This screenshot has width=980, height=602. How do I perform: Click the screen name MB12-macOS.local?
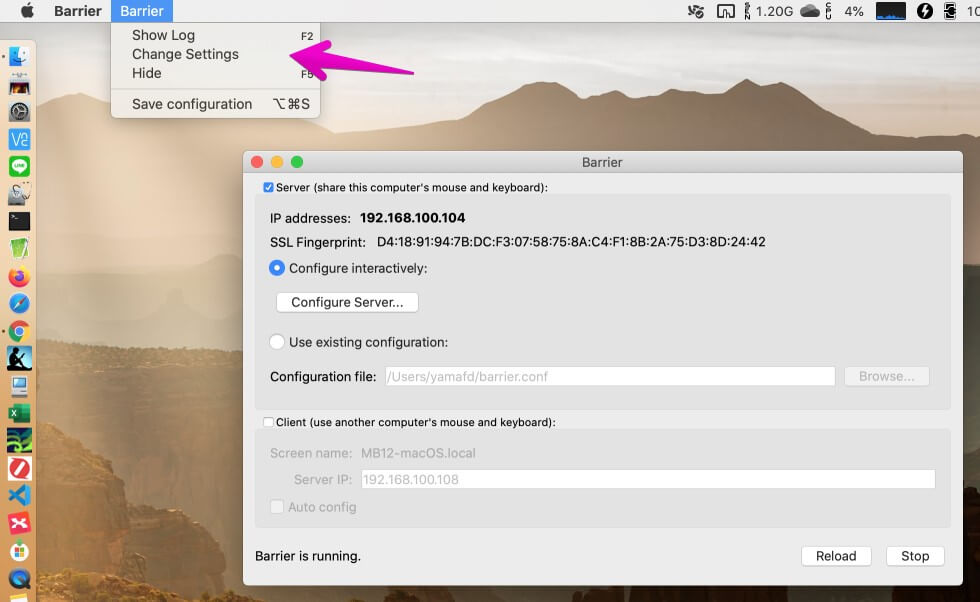(418, 453)
